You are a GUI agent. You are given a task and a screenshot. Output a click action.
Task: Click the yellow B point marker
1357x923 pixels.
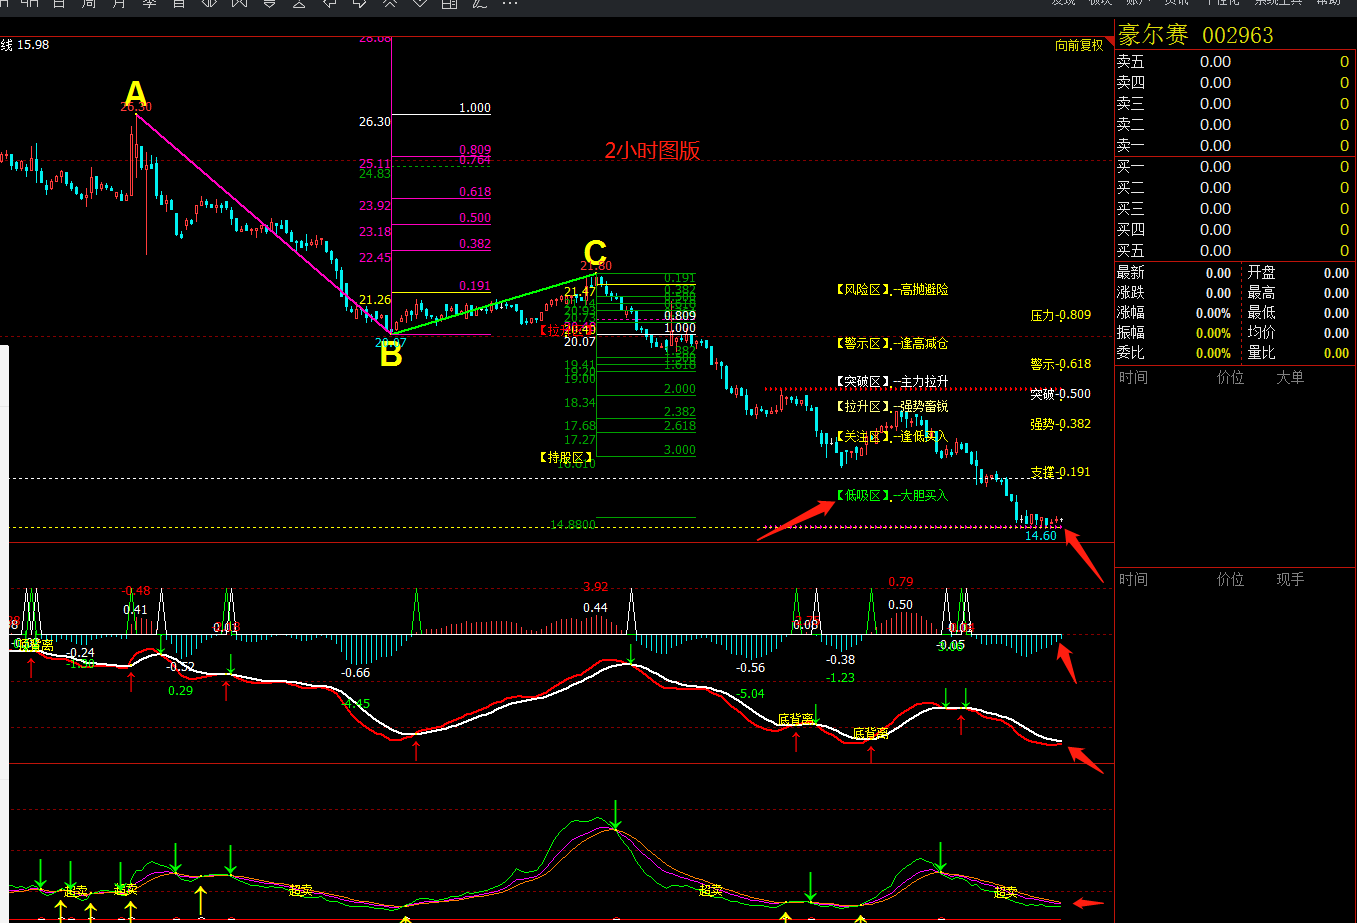tap(390, 355)
